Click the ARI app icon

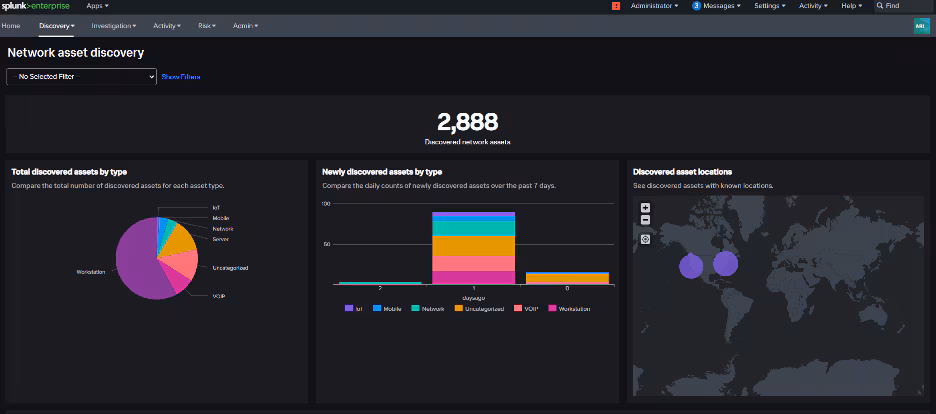pos(921,25)
